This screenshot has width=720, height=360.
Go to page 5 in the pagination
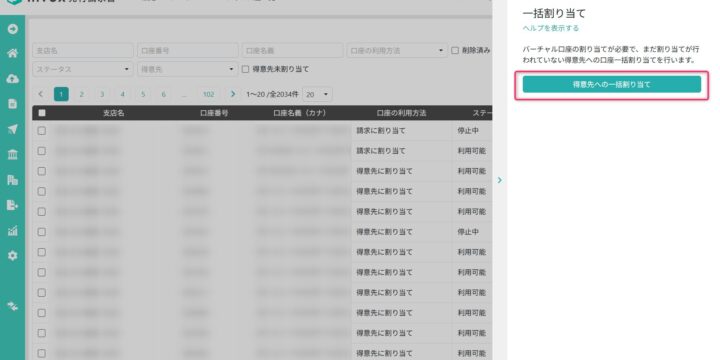pyautogui.click(x=143, y=94)
